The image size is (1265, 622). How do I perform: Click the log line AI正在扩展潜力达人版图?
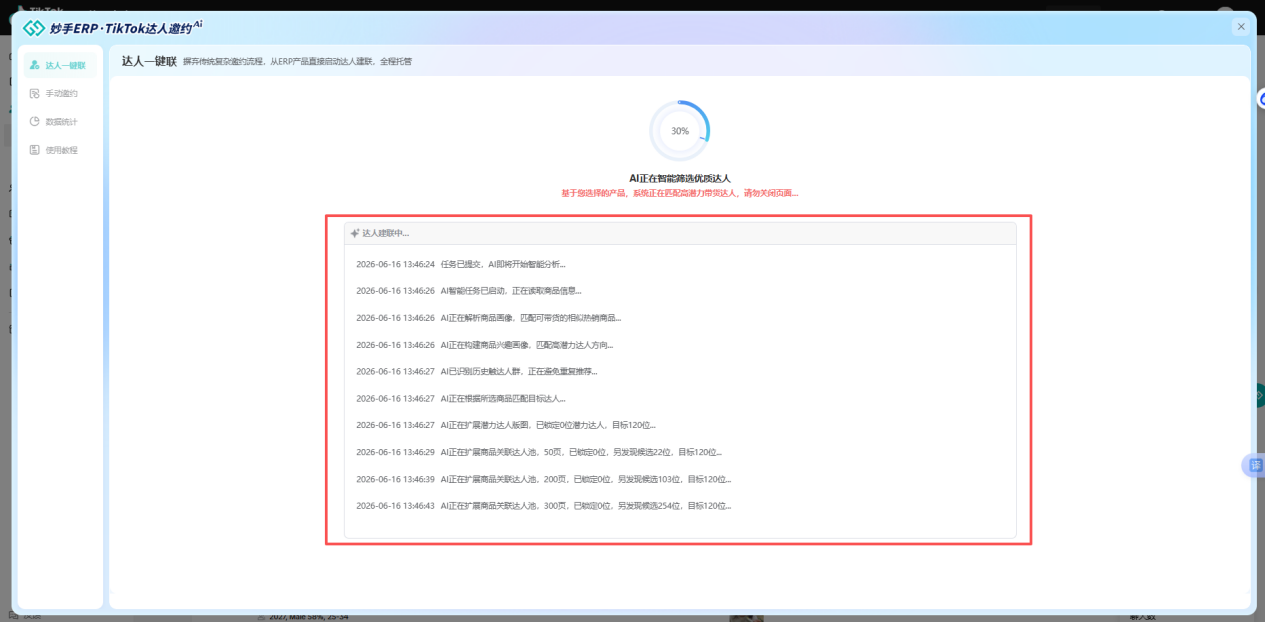pyautogui.click(x=506, y=425)
